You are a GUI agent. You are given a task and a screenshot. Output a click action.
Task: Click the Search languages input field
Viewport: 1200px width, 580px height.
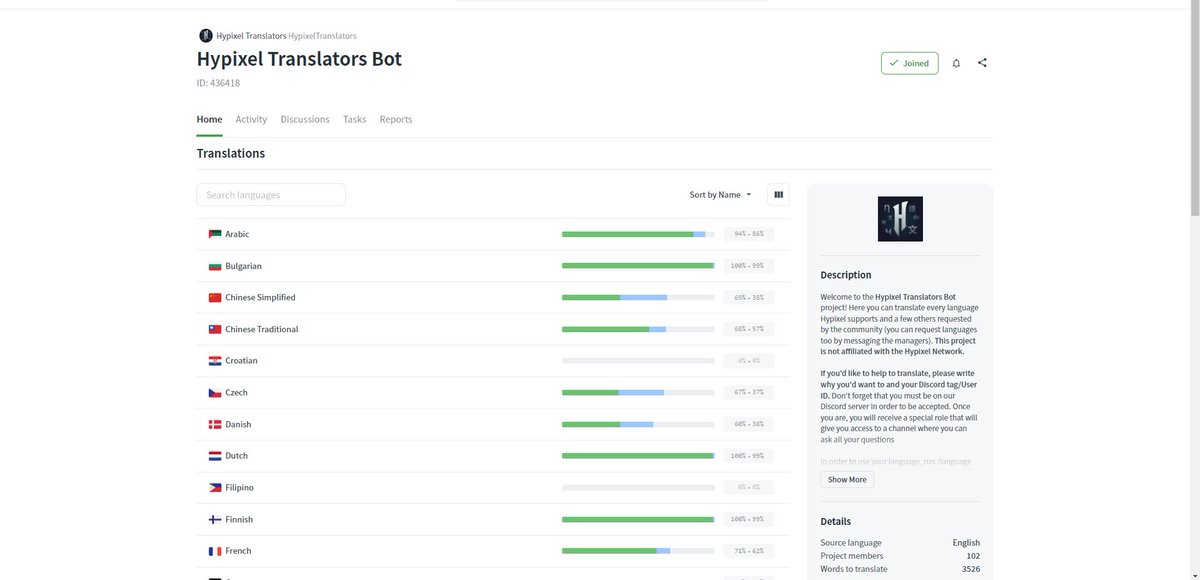coord(271,195)
